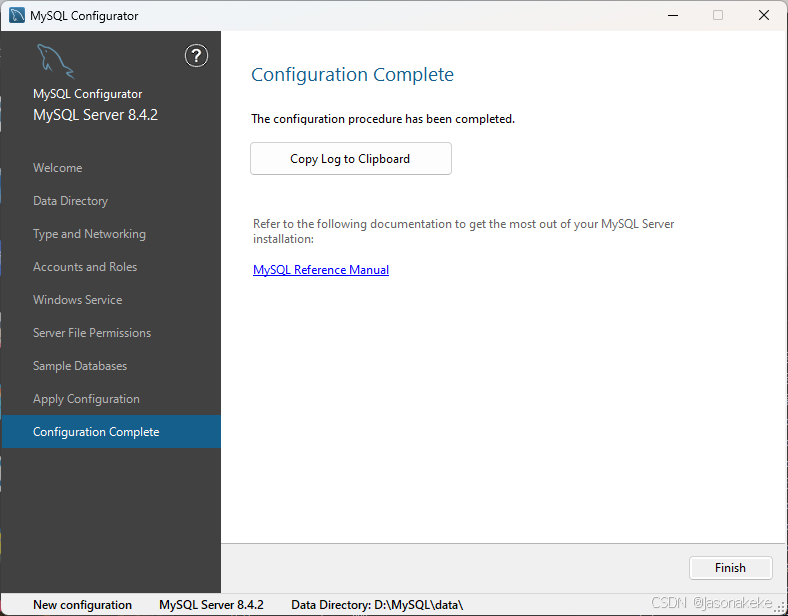This screenshot has height=616, width=788.
Task: Select the Data Directory step
Action: 70,201
